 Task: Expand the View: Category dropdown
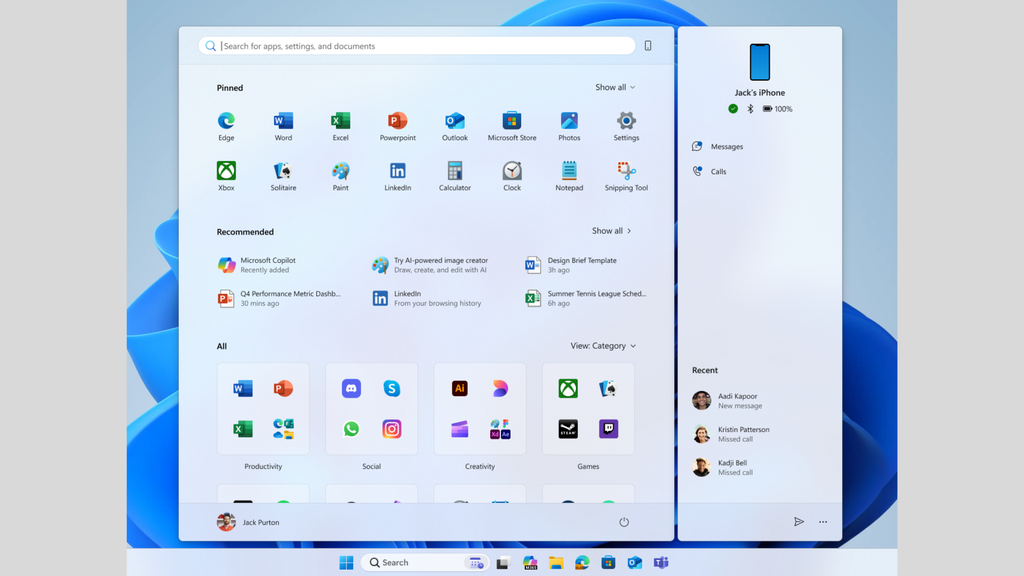point(603,346)
